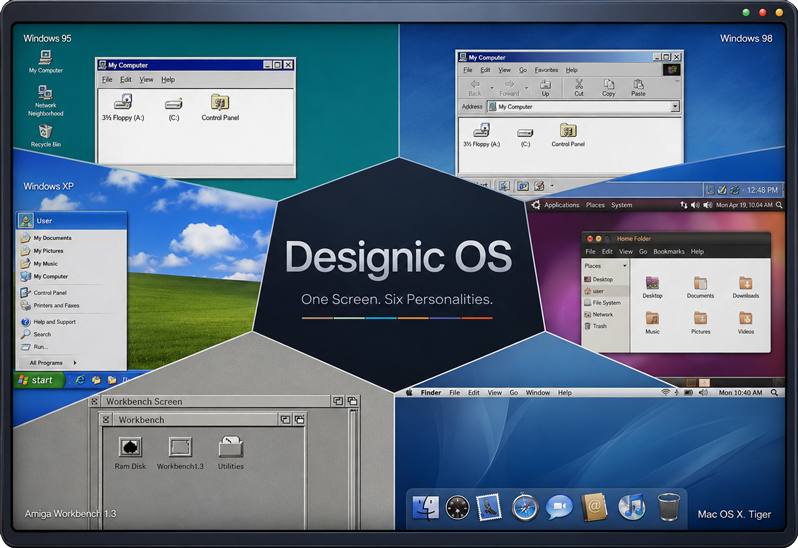Open My Computer icon on Windows 95 desktop
The height and width of the screenshot is (548, 798).
point(45,61)
